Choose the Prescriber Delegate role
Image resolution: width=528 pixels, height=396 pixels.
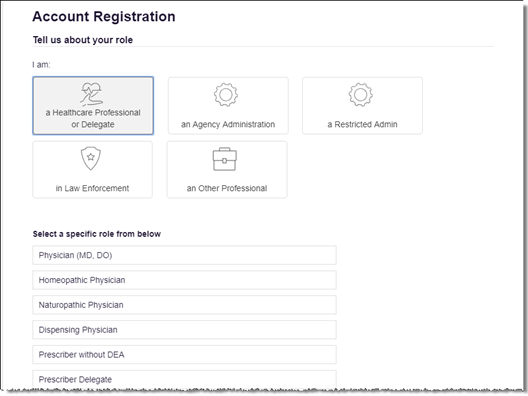(185, 379)
